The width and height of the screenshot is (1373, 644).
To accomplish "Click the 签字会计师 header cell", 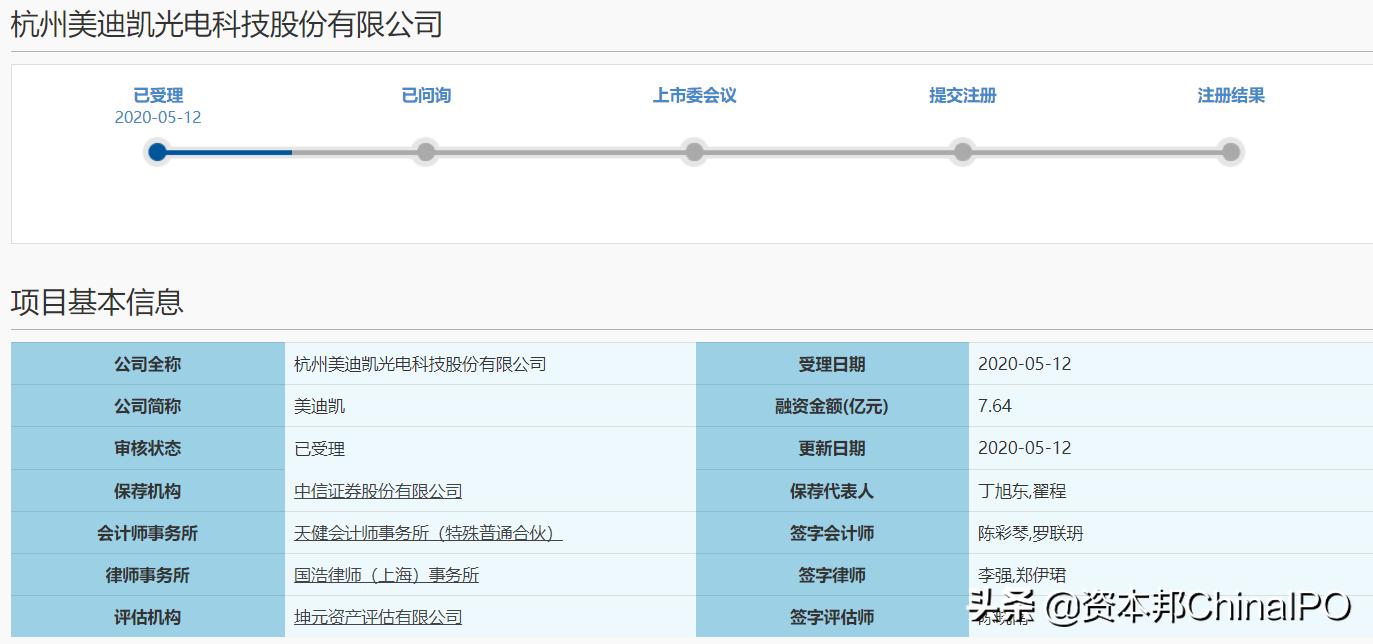I will tap(832, 533).
